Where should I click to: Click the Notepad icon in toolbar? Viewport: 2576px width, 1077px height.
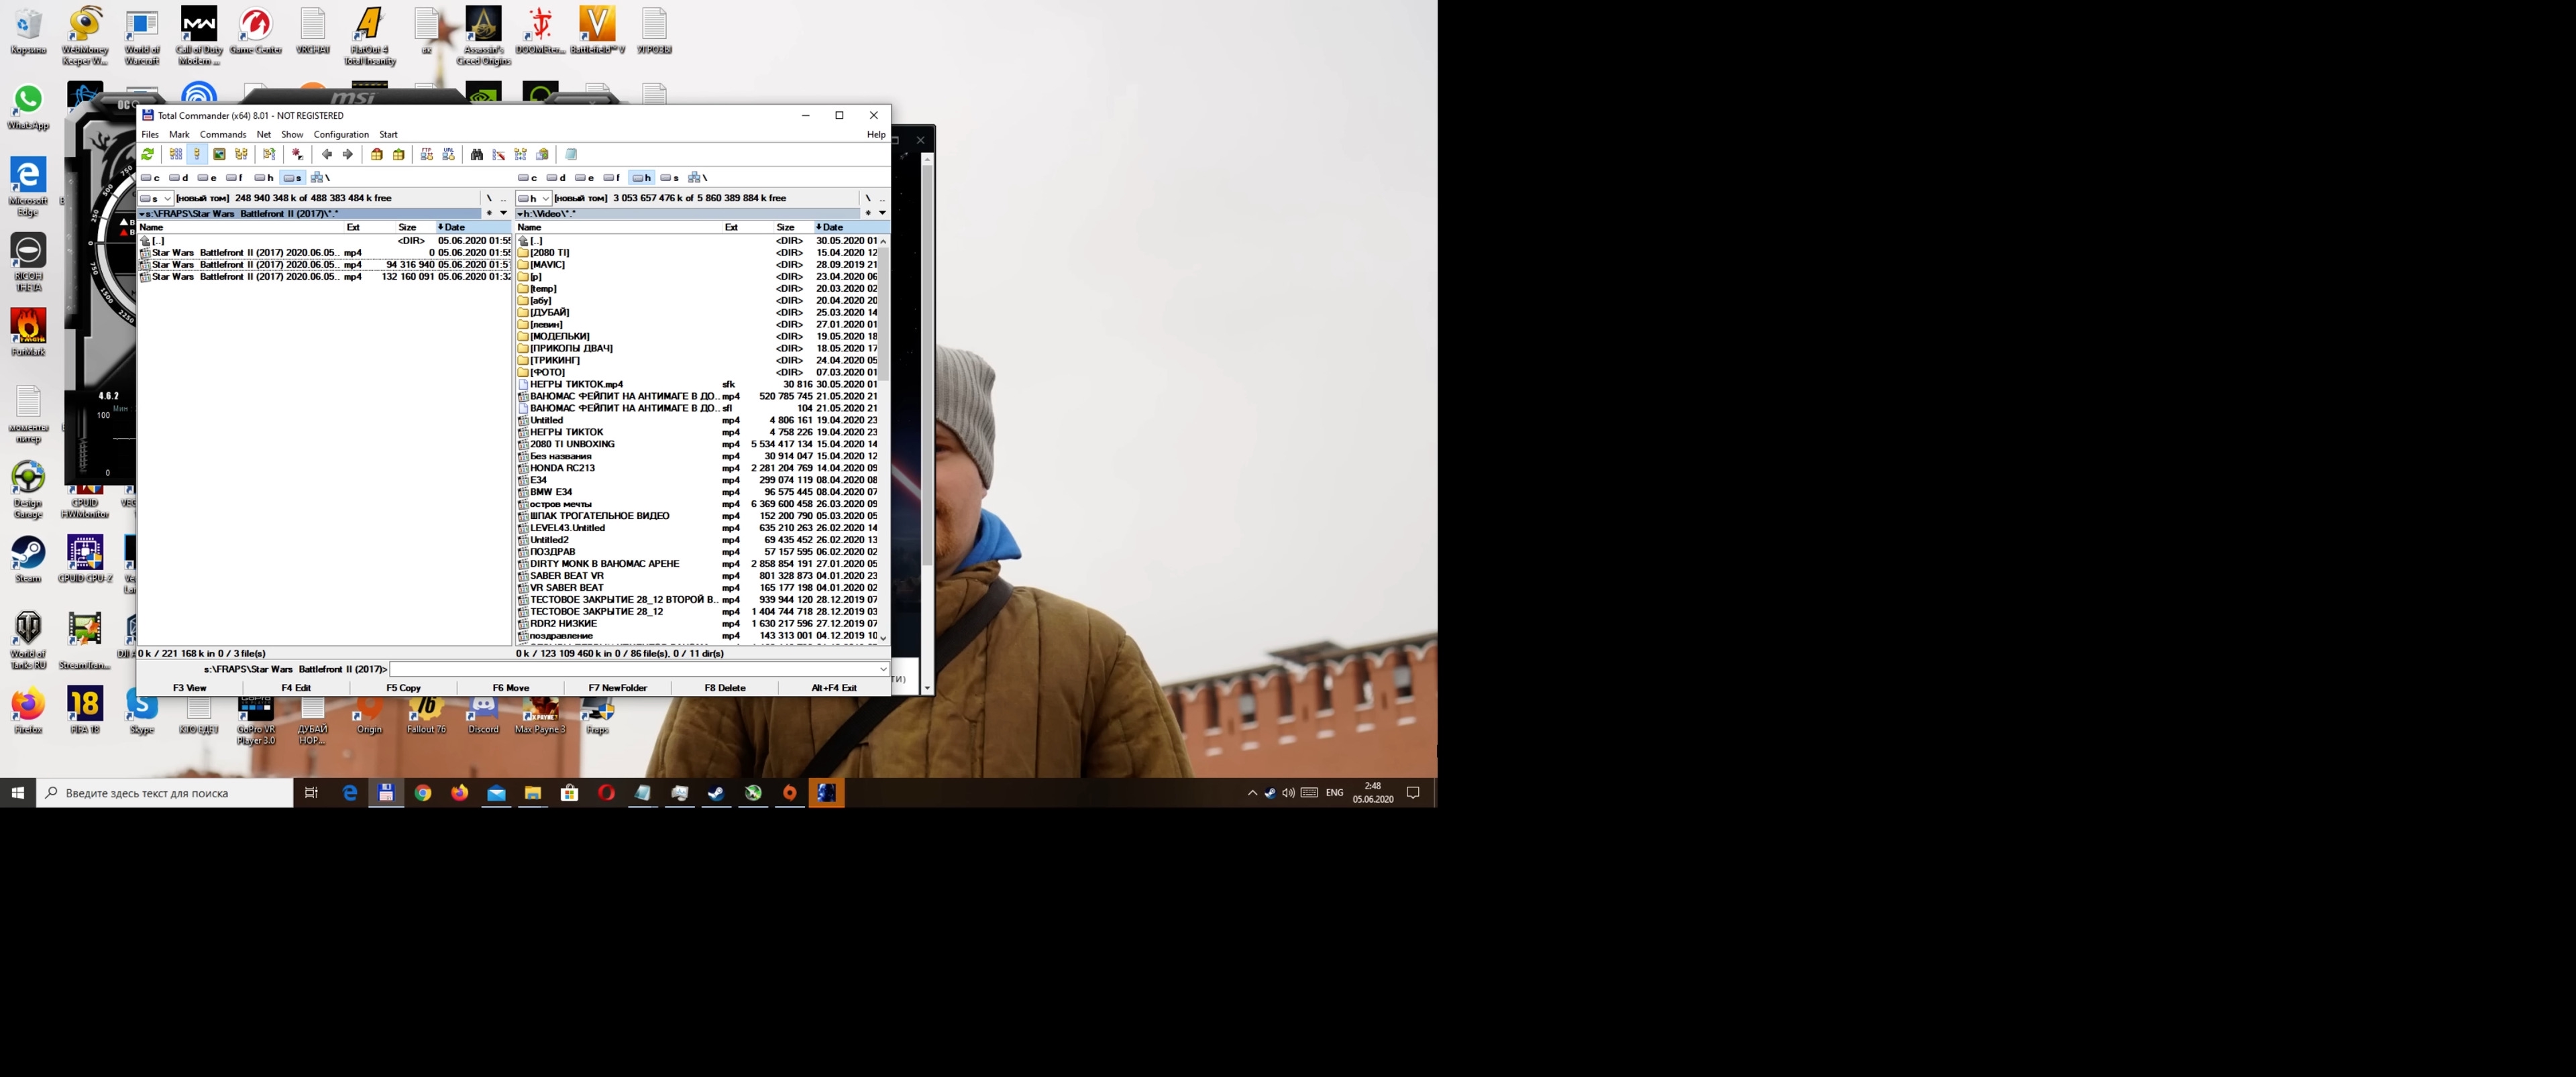tap(571, 154)
